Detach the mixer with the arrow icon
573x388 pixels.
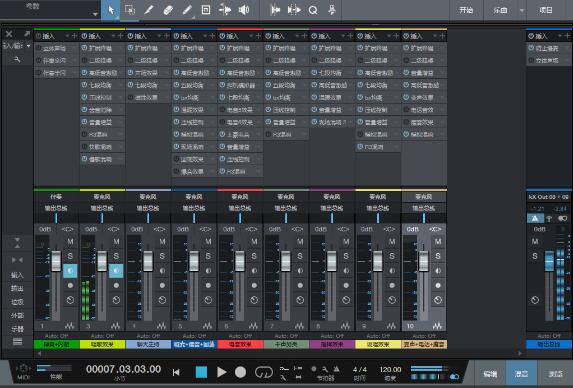[27, 34]
